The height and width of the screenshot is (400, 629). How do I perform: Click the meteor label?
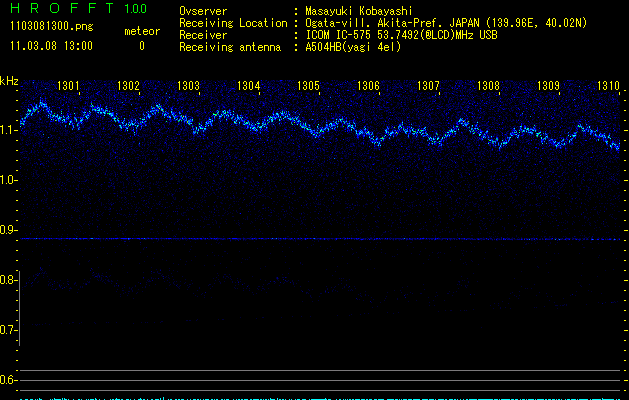point(141,32)
